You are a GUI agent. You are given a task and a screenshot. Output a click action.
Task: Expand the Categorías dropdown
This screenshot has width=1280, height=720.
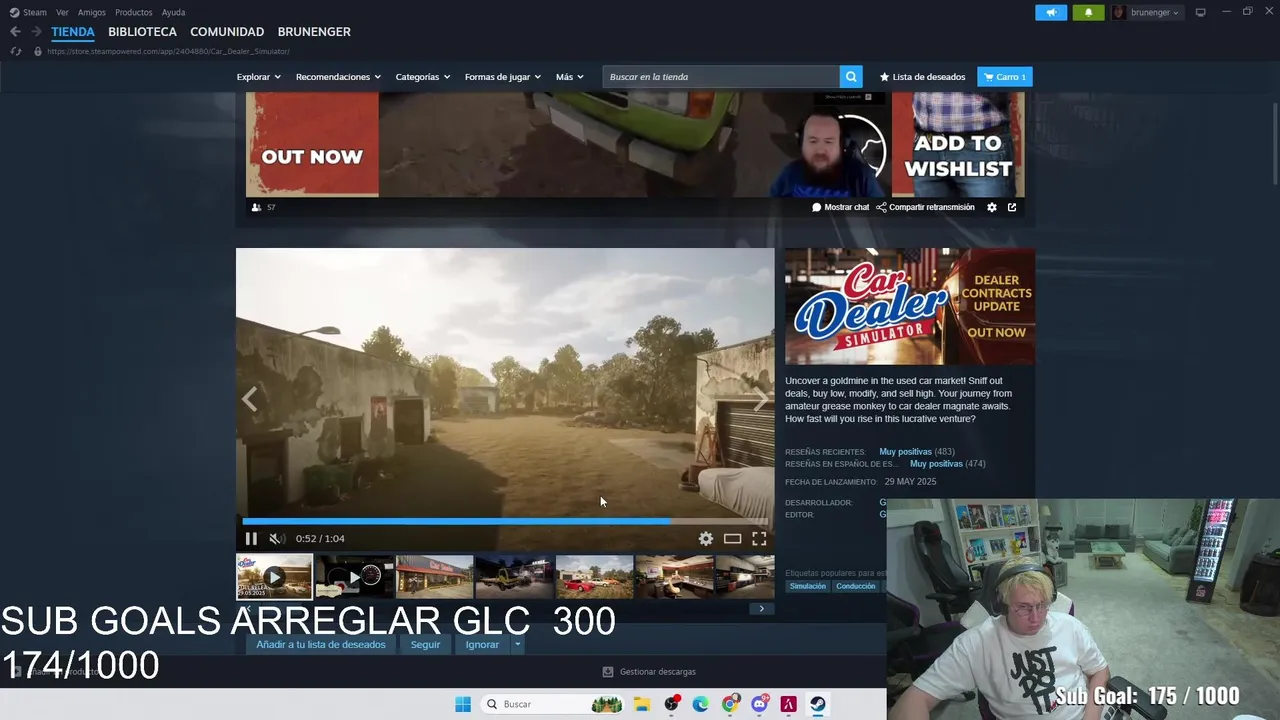click(x=422, y=77)
